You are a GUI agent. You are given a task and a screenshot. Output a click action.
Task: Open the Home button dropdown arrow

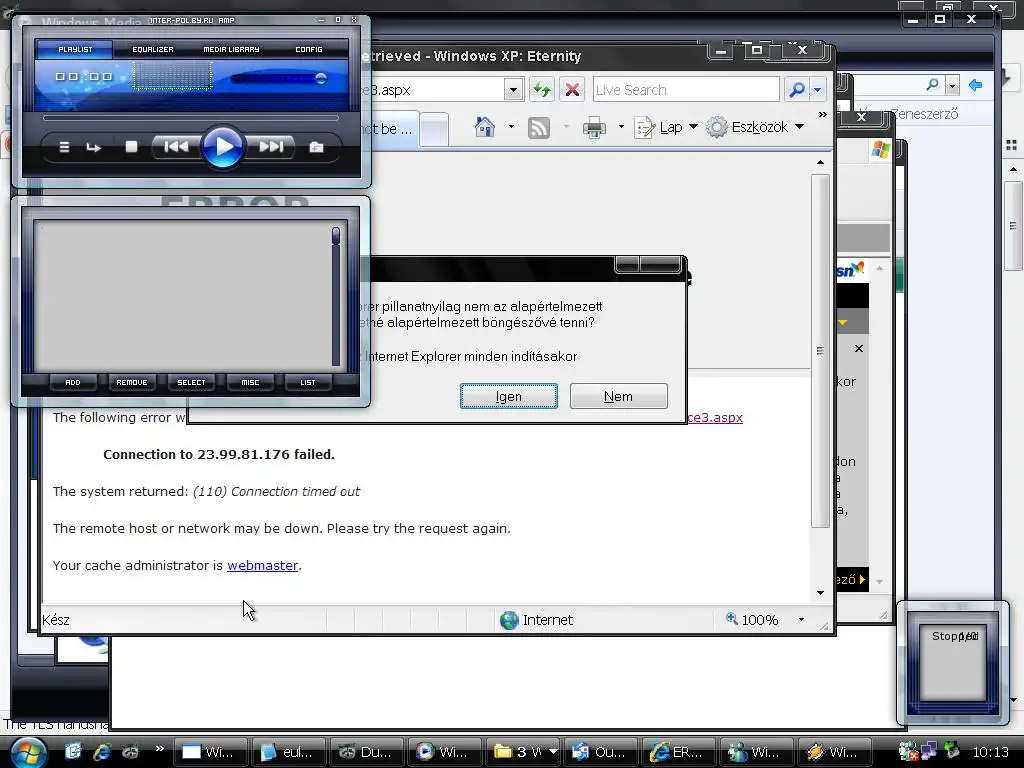[511, 127]
